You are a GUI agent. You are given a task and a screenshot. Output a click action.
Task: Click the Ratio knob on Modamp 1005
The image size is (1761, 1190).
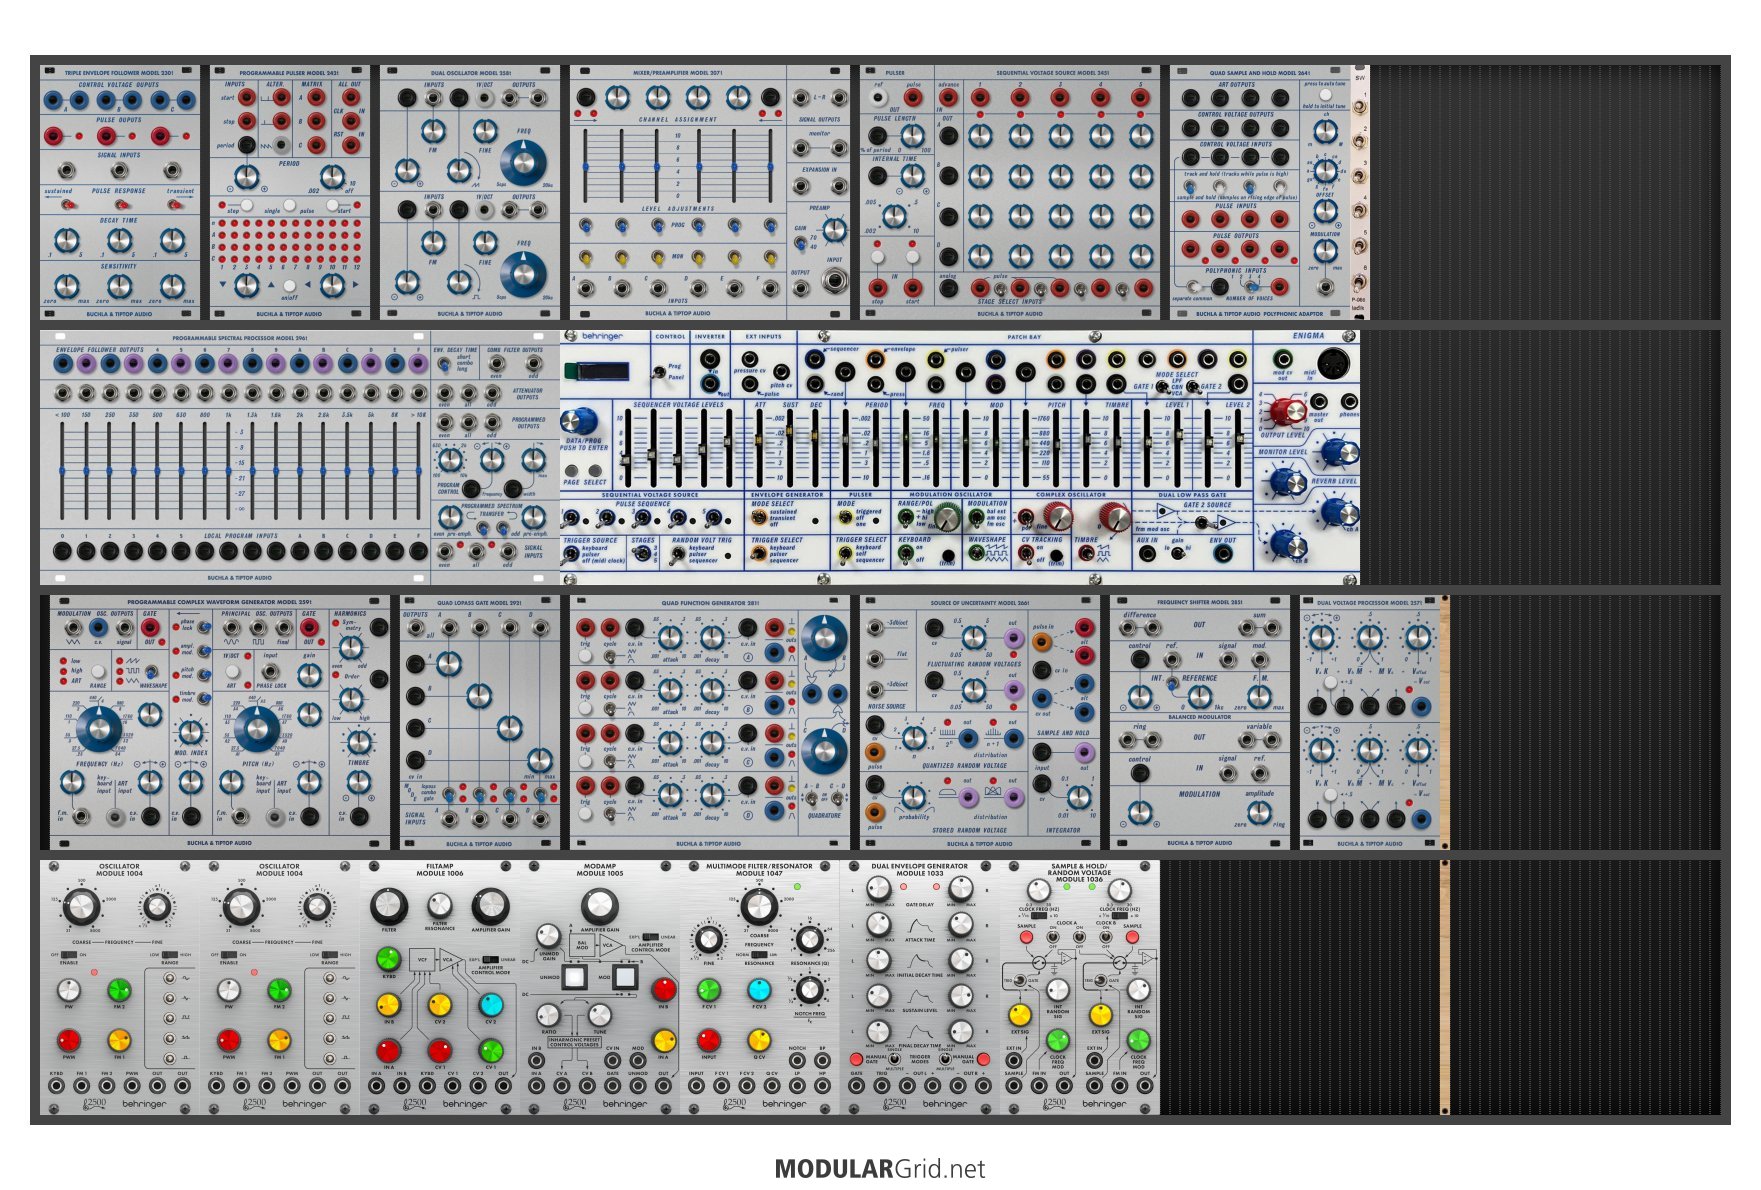pyautogui.click(x=549, y=1015)
